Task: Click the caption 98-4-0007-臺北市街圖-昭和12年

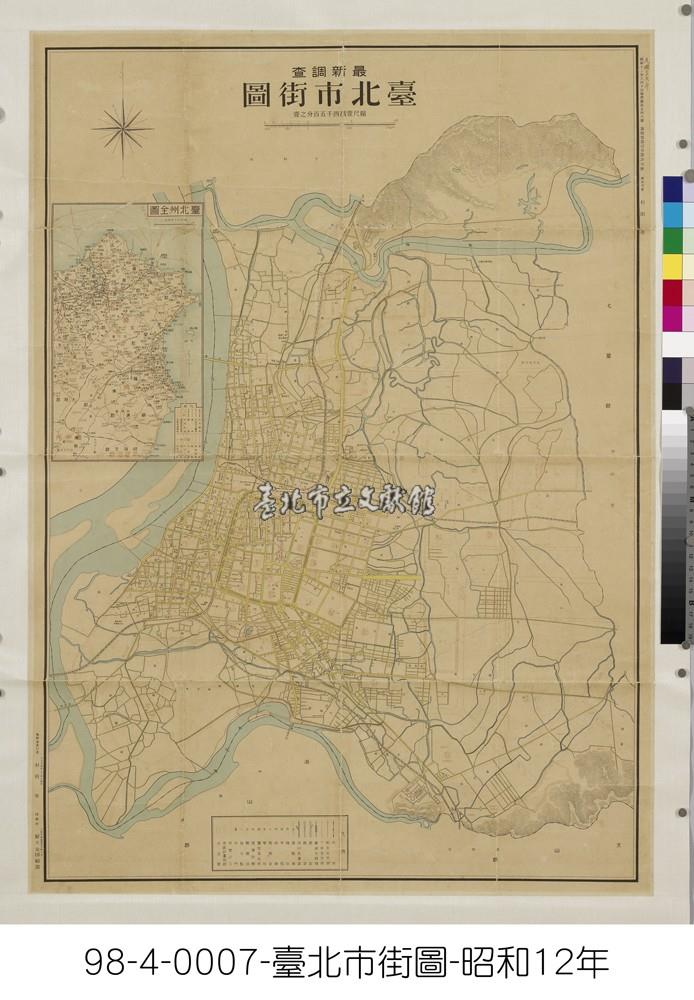Action: [346, 961]
